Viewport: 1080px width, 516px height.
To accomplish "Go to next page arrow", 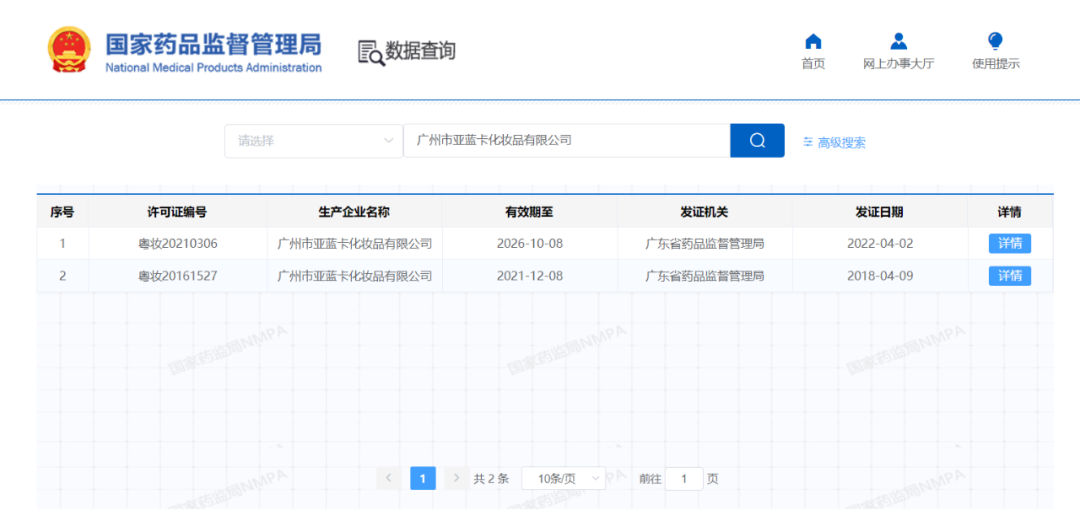I will [456, 478].
